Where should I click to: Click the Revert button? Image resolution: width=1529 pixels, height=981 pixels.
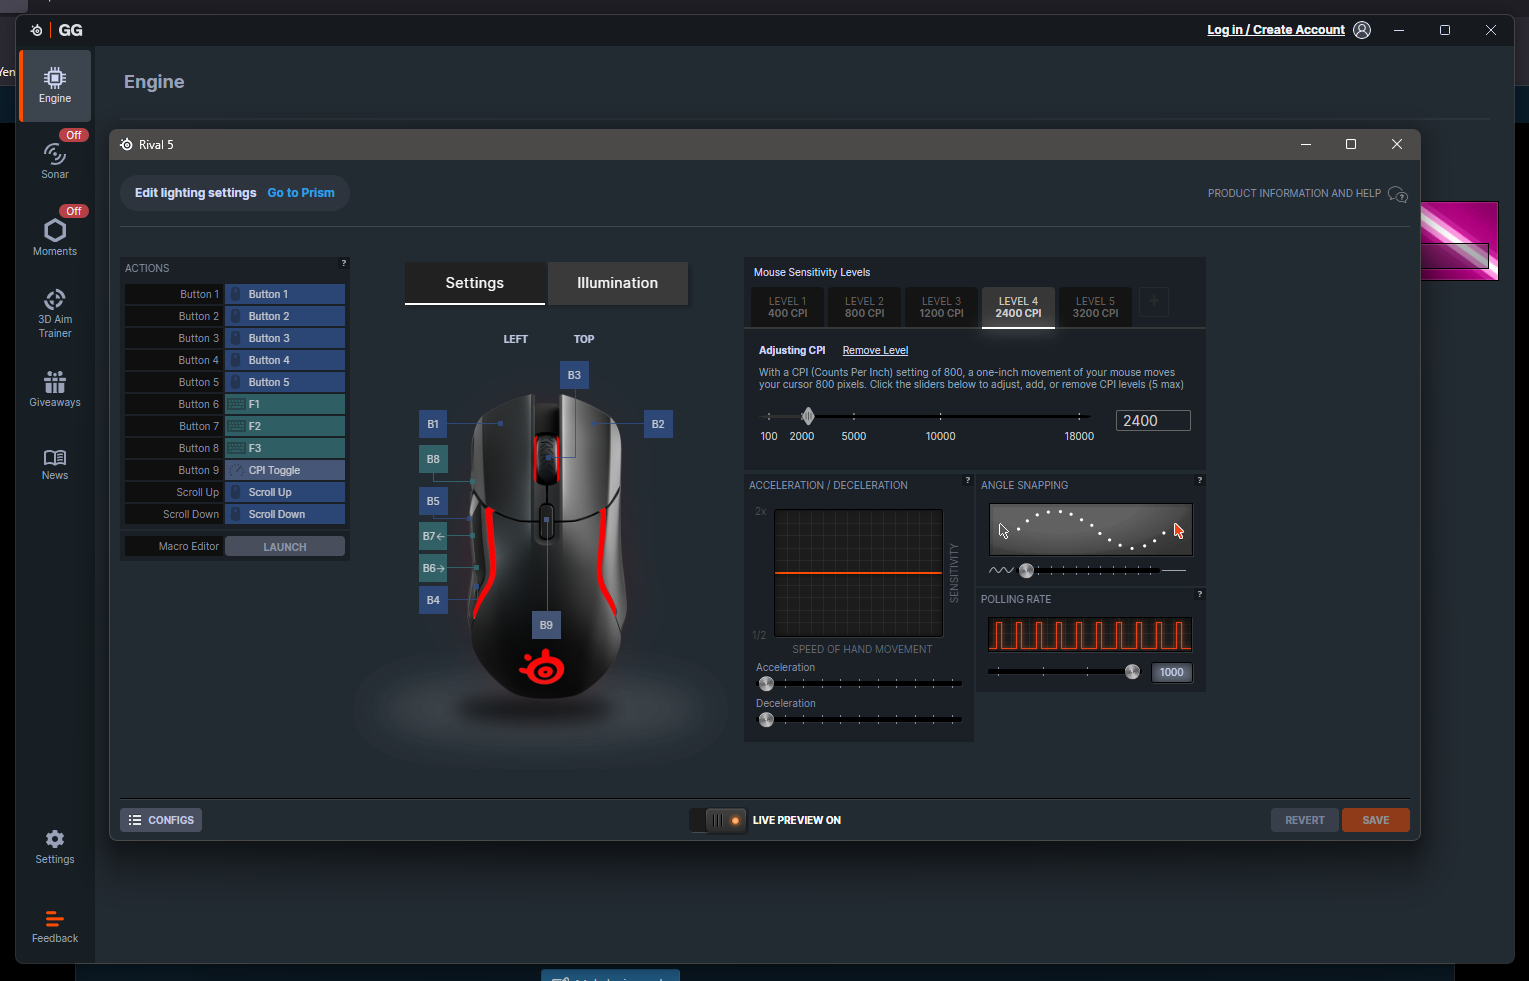point(1305,820)
